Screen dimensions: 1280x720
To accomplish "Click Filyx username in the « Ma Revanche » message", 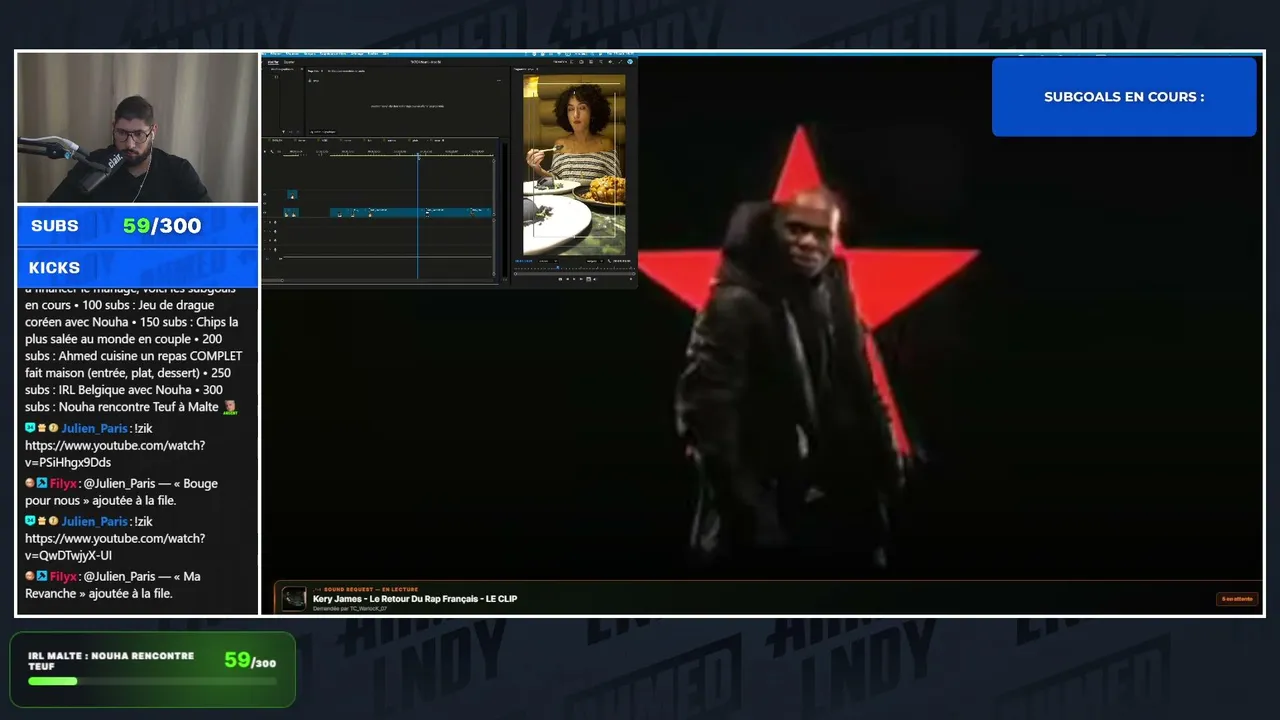I will click(64, 576).
